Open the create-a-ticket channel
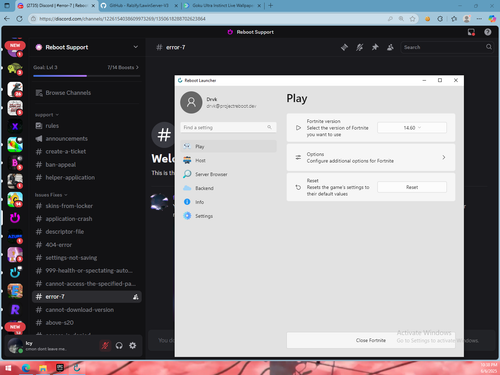This screenshot has height=375, width=500. 87,152
